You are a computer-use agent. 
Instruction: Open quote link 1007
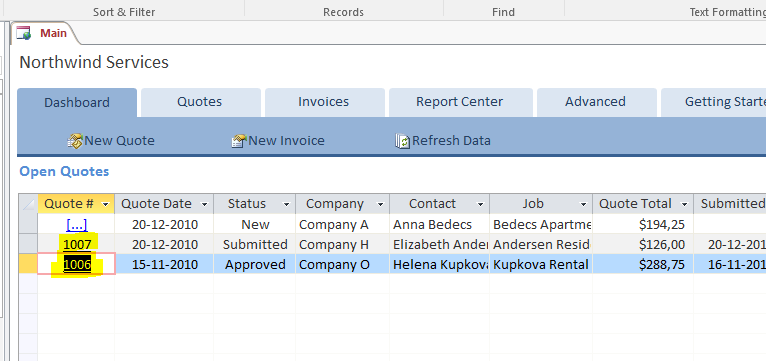(77, 244)
